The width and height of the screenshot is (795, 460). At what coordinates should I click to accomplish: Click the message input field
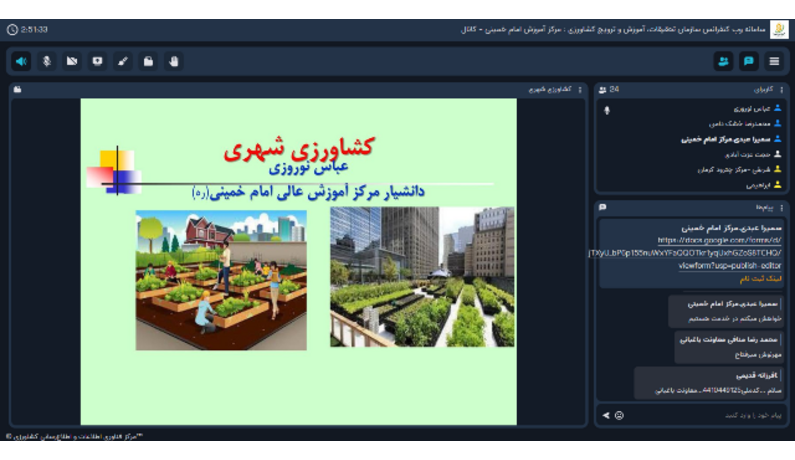[x=705, y=415]
